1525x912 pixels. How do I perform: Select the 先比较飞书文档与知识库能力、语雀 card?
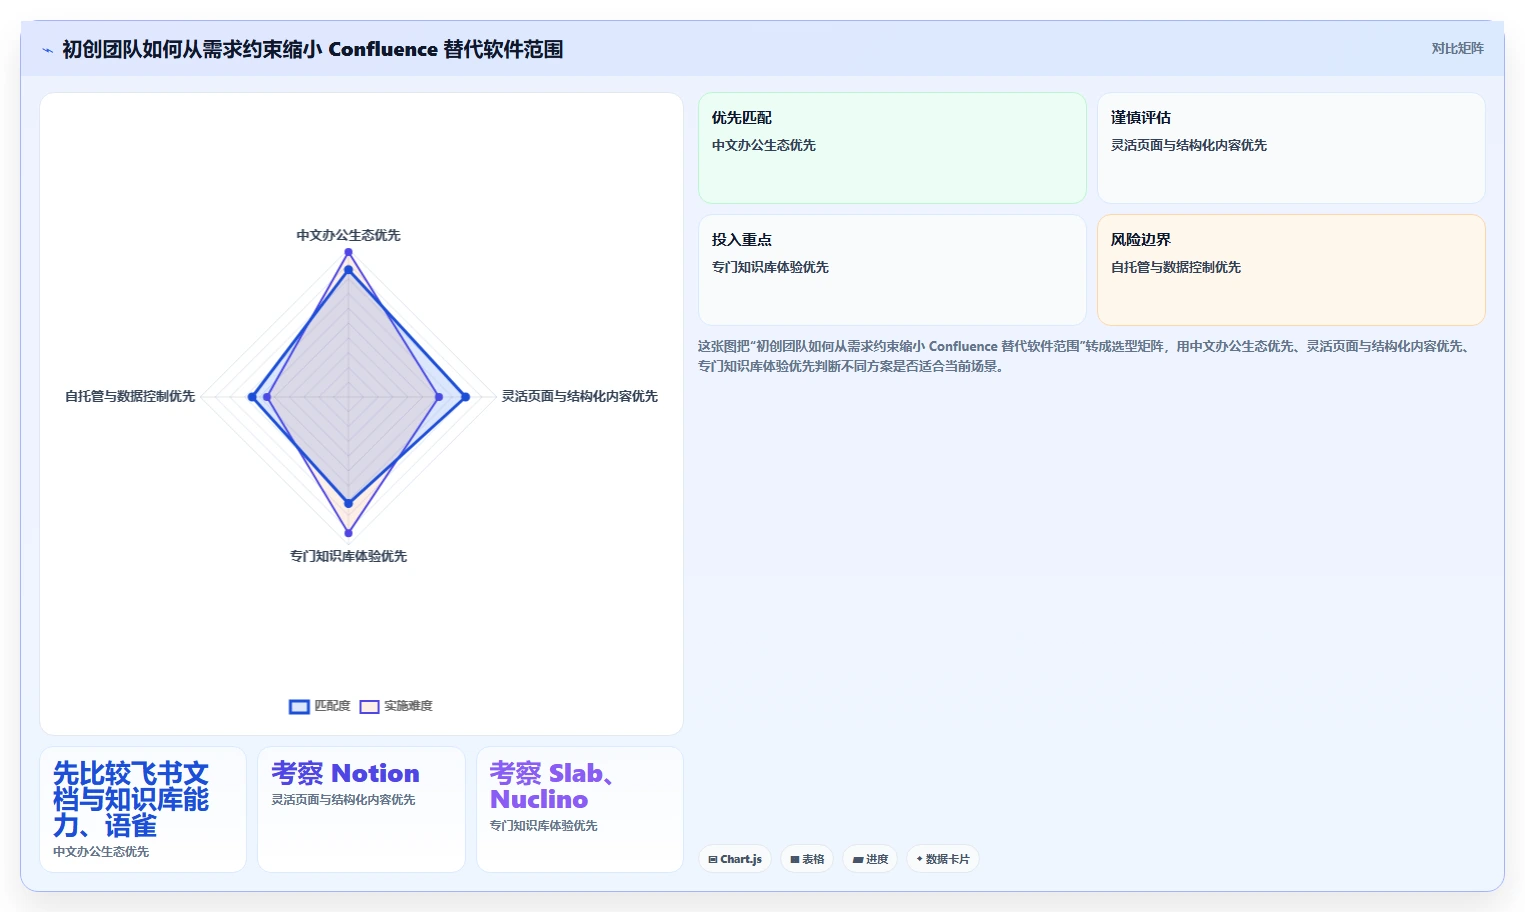[143, 809]
